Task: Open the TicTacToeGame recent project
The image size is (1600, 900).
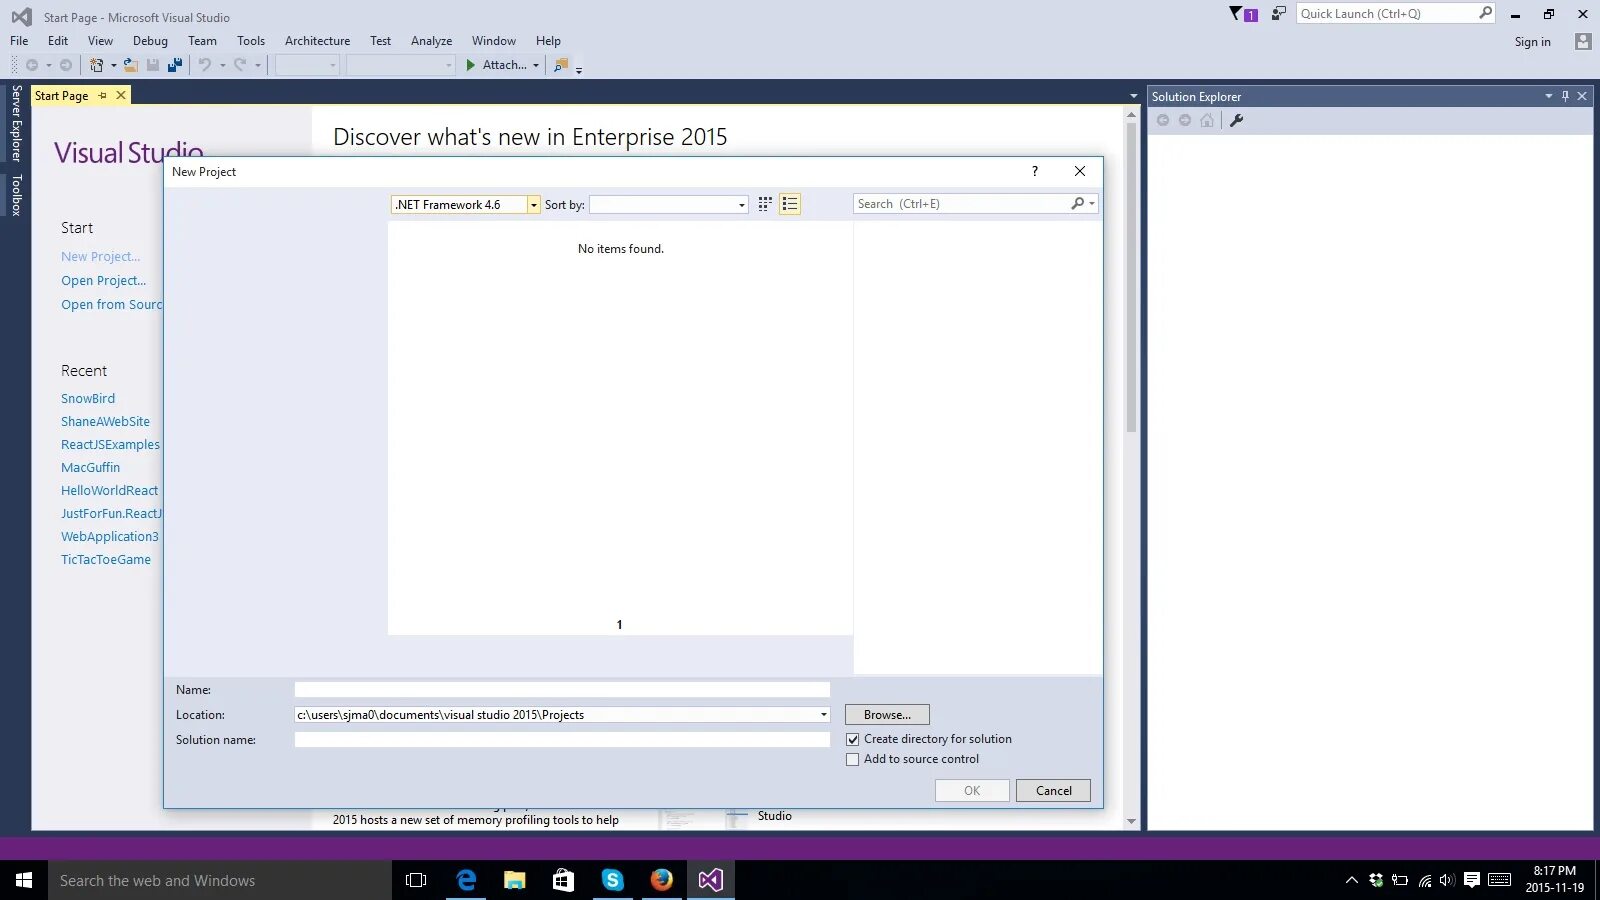Action: [106, 560]
